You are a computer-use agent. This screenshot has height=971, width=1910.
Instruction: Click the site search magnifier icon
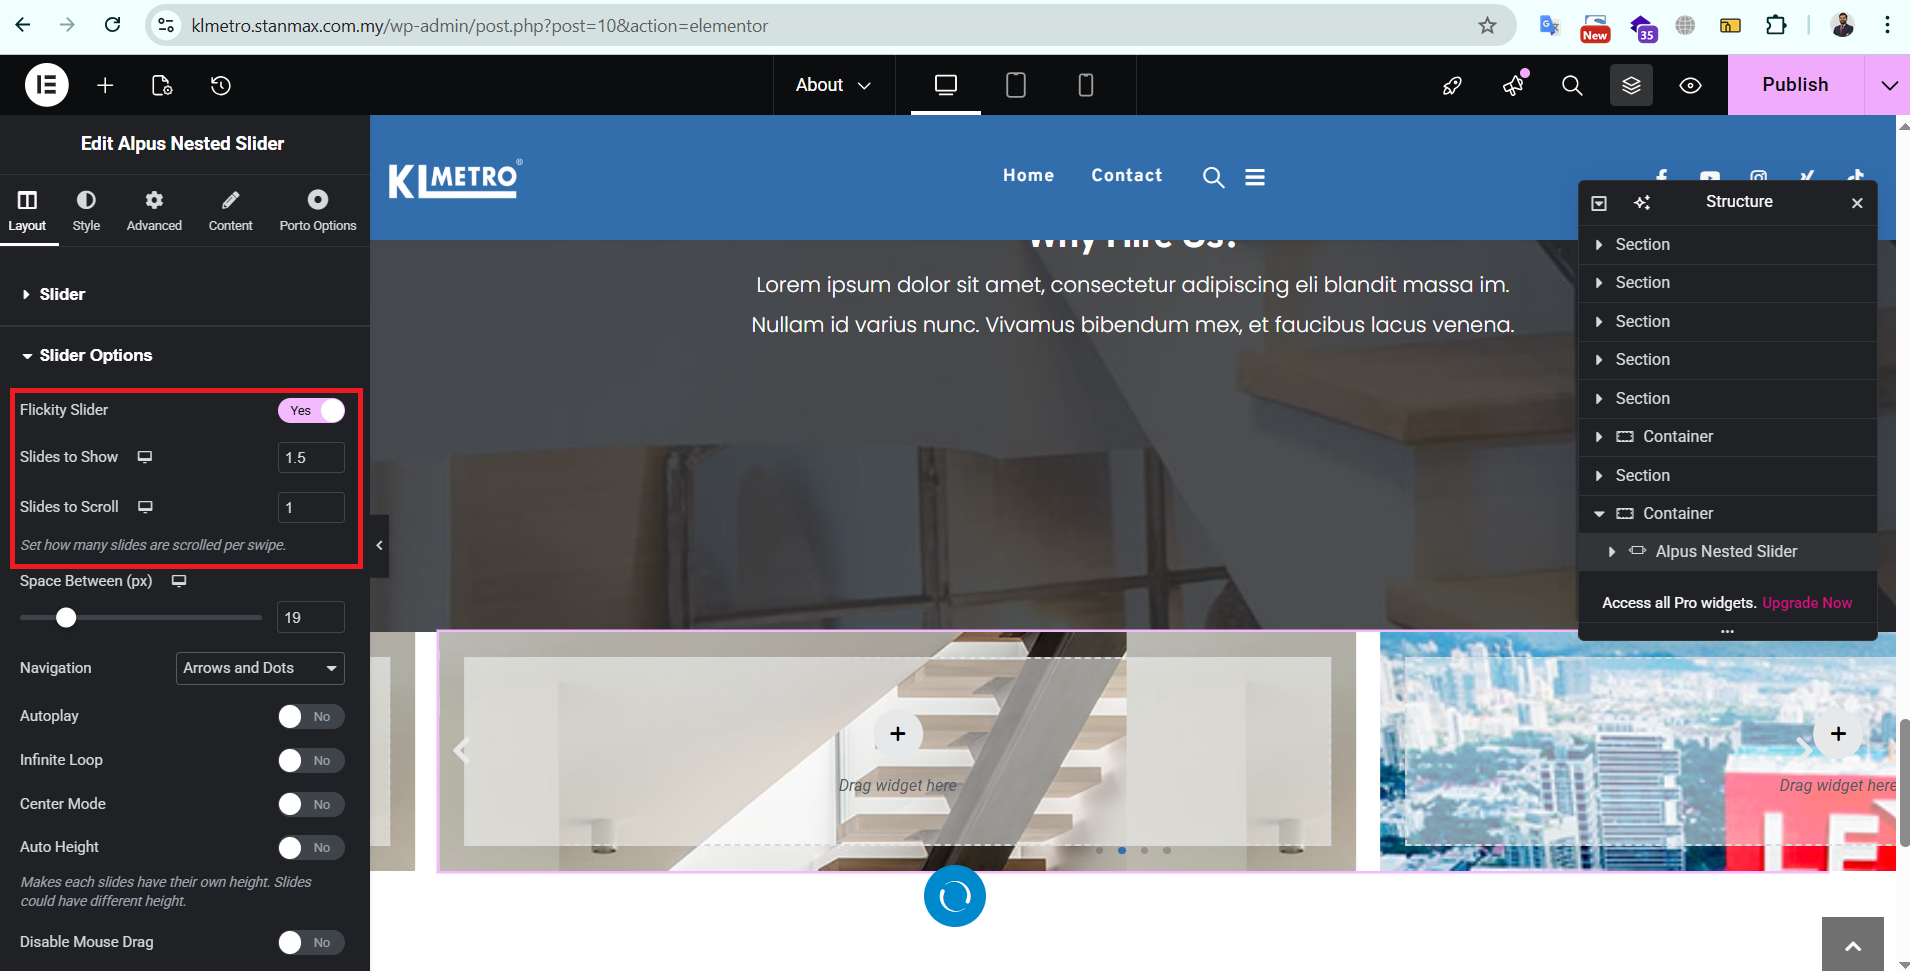click(x=1213, y=177)
